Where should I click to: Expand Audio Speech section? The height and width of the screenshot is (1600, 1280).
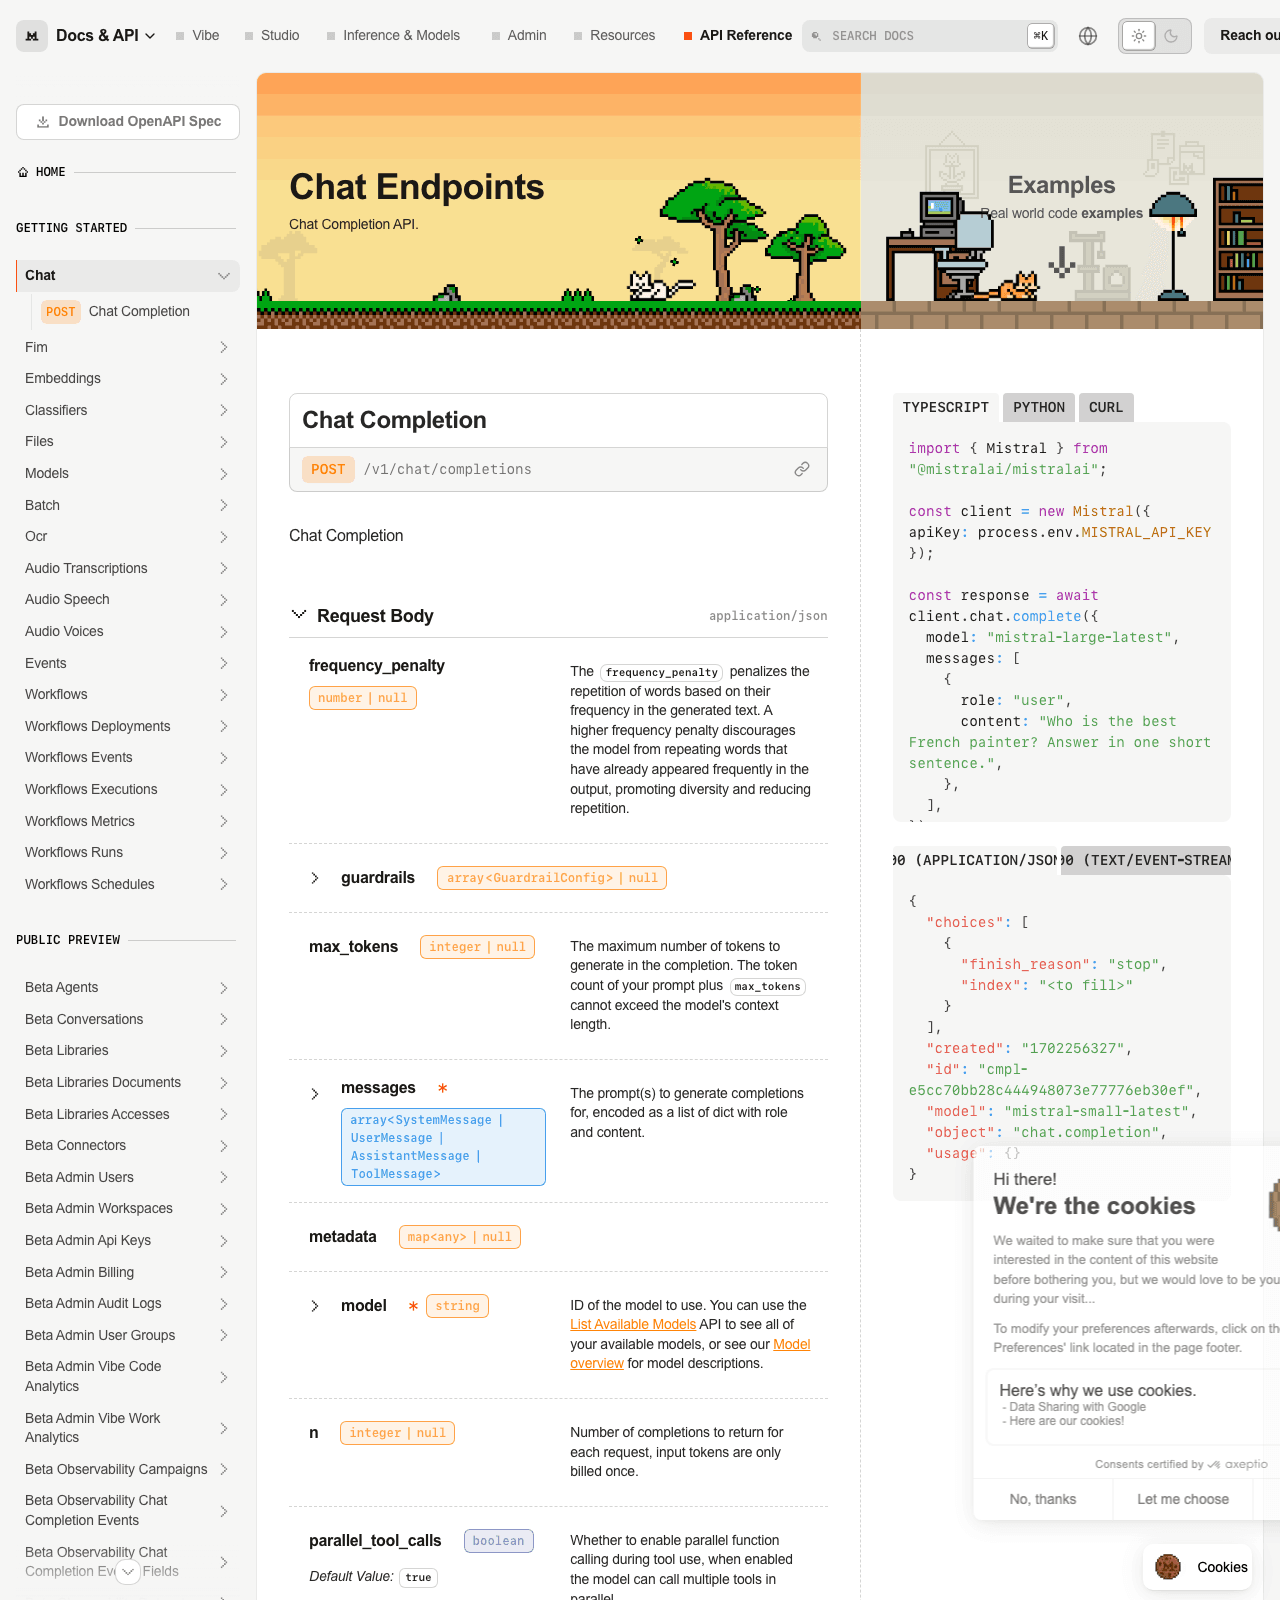[223, 600]
